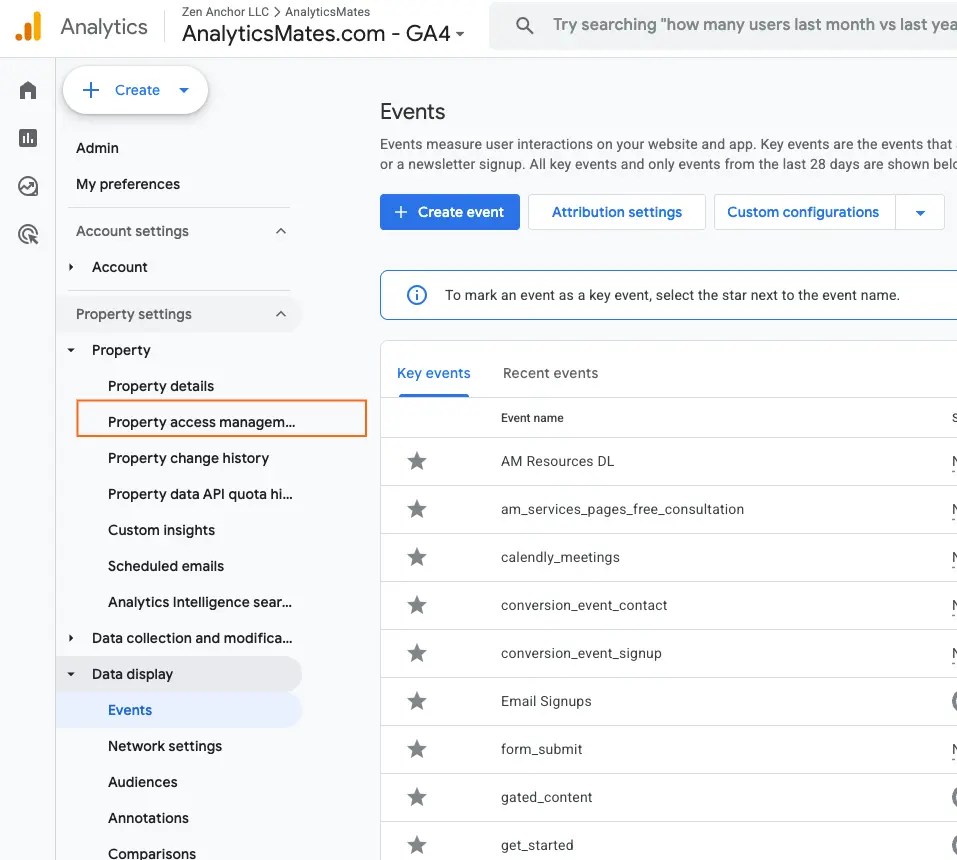Toggle star for get_started
Image resolution: width=957 pixels, height=860 pixels.
[x=417, y=845]
